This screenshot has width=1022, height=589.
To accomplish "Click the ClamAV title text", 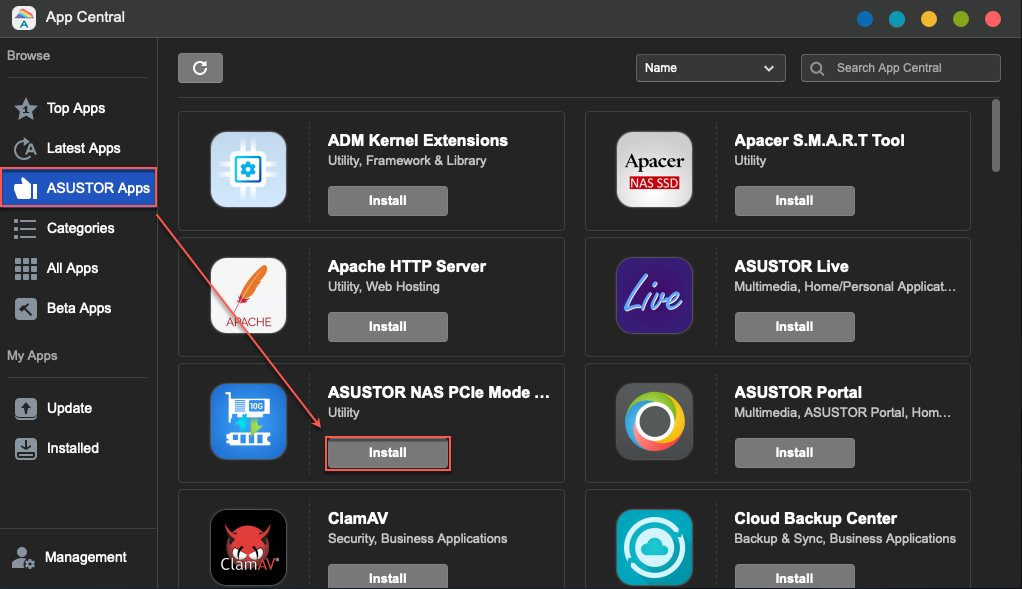I will pyautogui.click(x=358, y=519).
